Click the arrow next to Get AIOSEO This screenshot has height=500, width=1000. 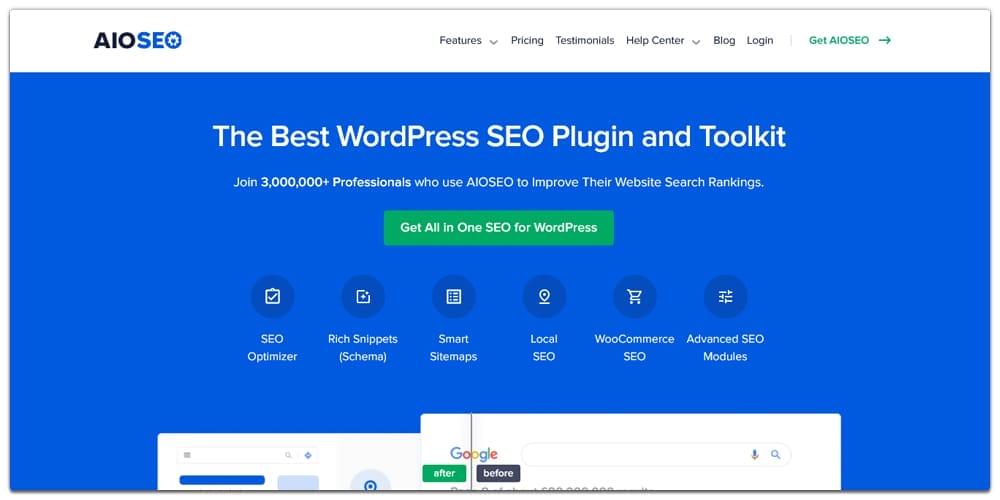pos(885,40)
